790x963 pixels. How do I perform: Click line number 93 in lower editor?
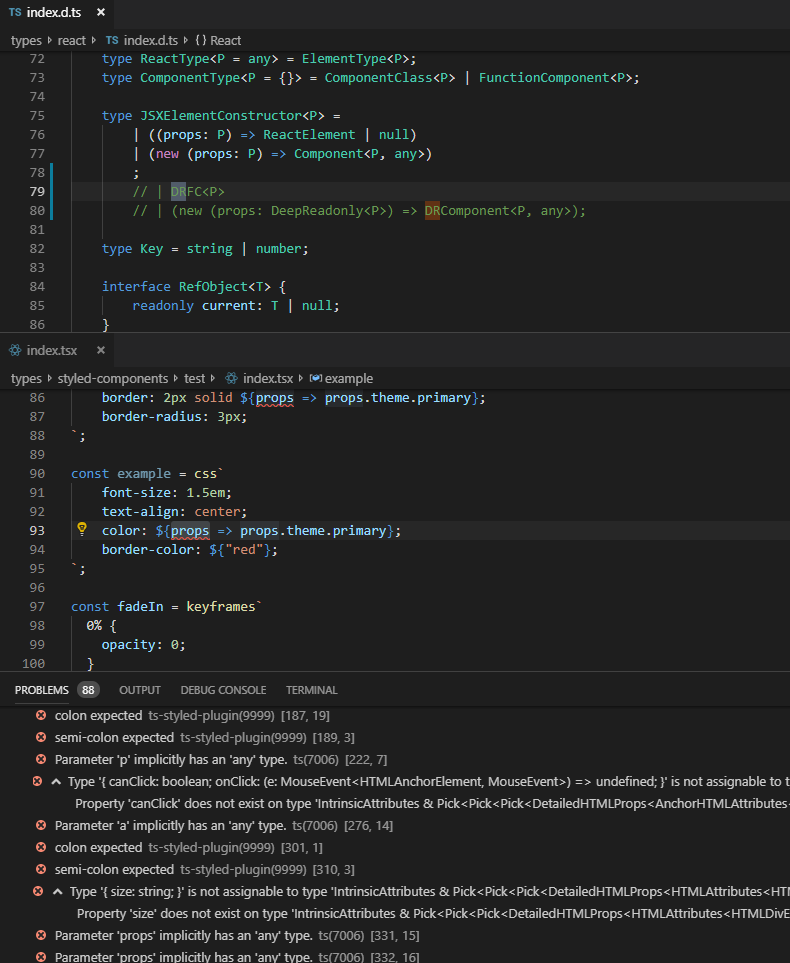click(x=37, y=530)
